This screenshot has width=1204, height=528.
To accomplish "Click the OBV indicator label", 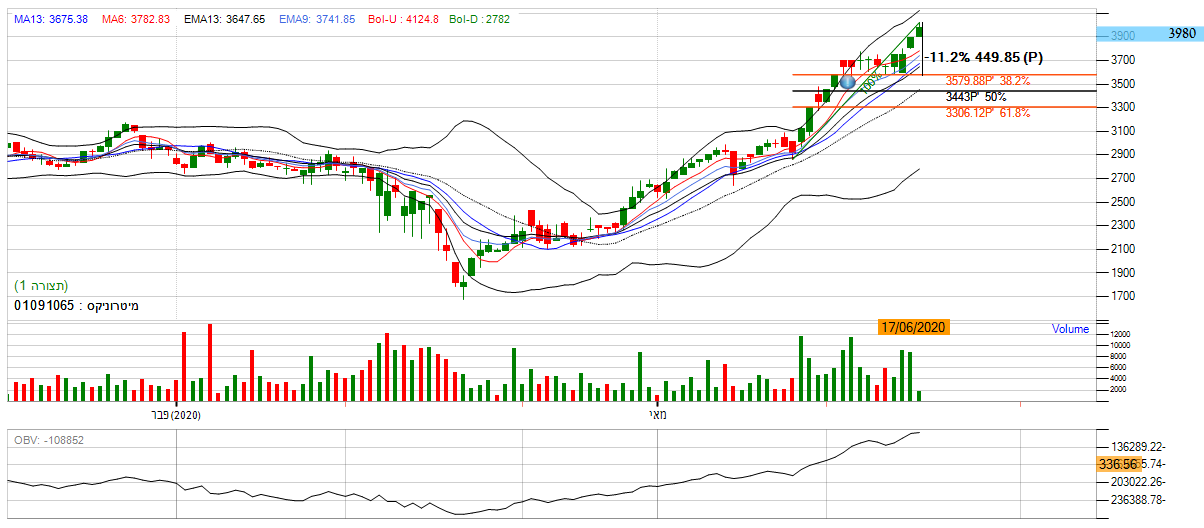I will [48, 440].
